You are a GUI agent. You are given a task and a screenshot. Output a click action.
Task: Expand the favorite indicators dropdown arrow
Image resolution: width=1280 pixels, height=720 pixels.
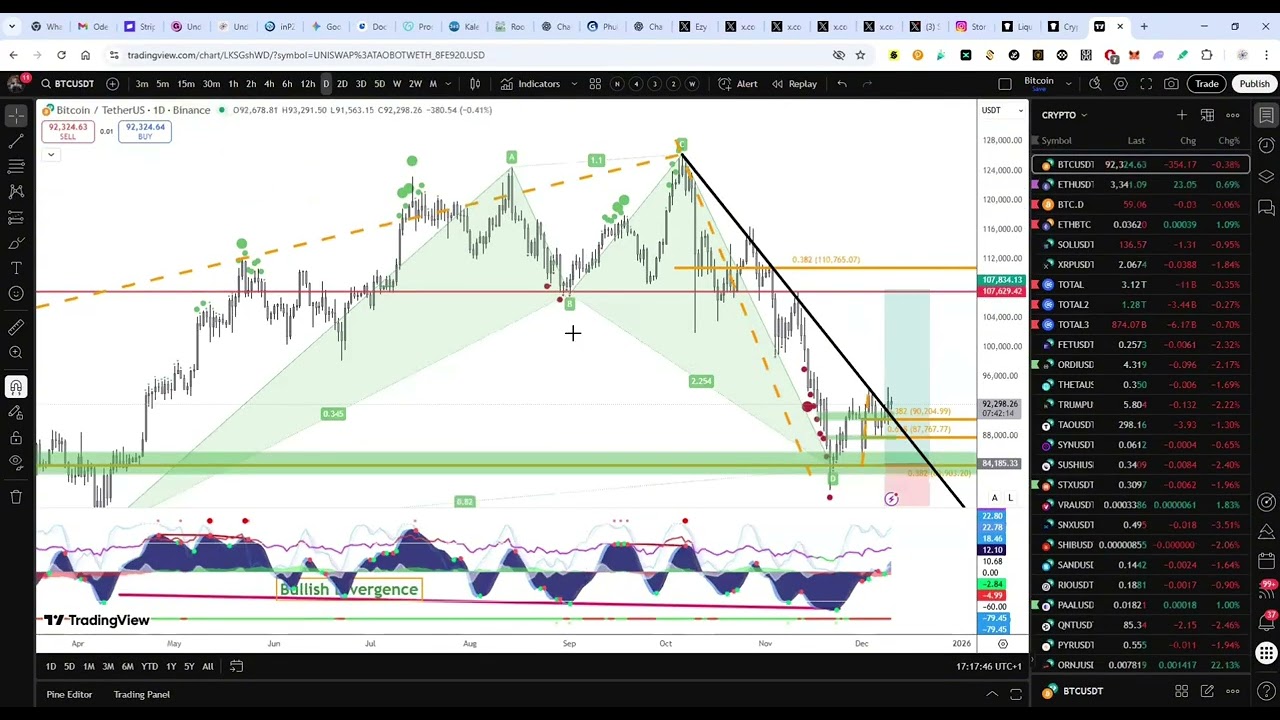pyautogui.click(x=573, y=84)
